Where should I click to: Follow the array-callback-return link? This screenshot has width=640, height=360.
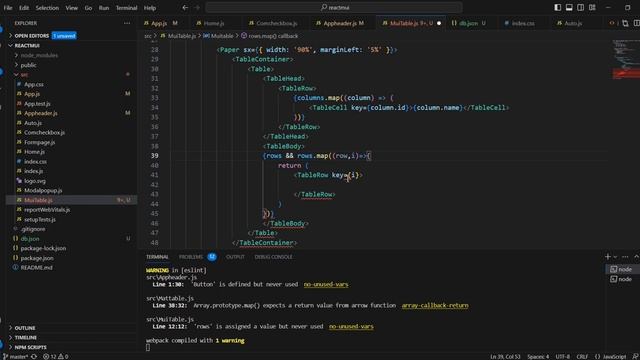(x=435, y=305)
